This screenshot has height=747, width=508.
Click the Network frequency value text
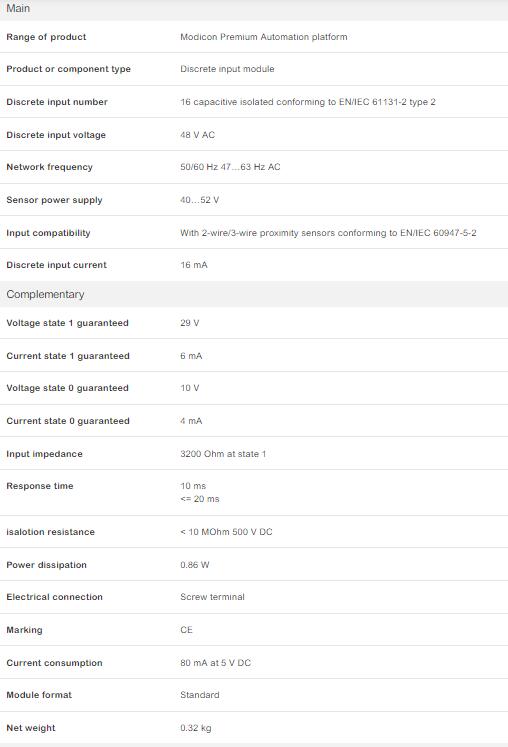pyautogui.click(x=230, y=167)
